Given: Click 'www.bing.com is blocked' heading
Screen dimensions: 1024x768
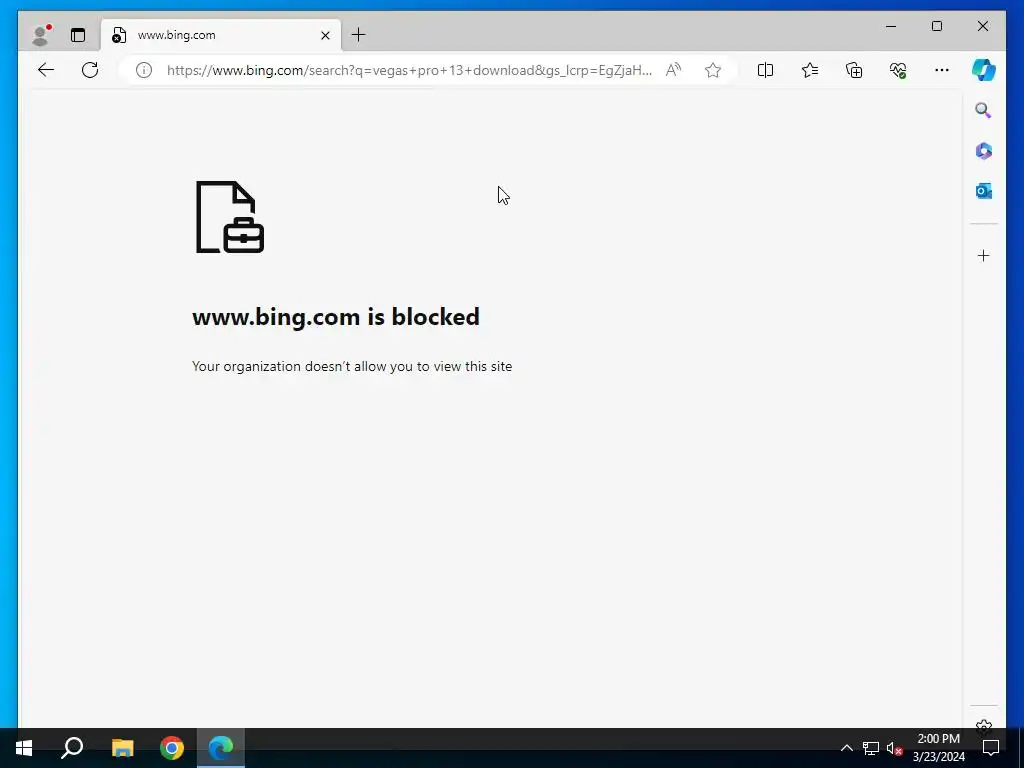Looking at the screenshot, I should 336,317.
